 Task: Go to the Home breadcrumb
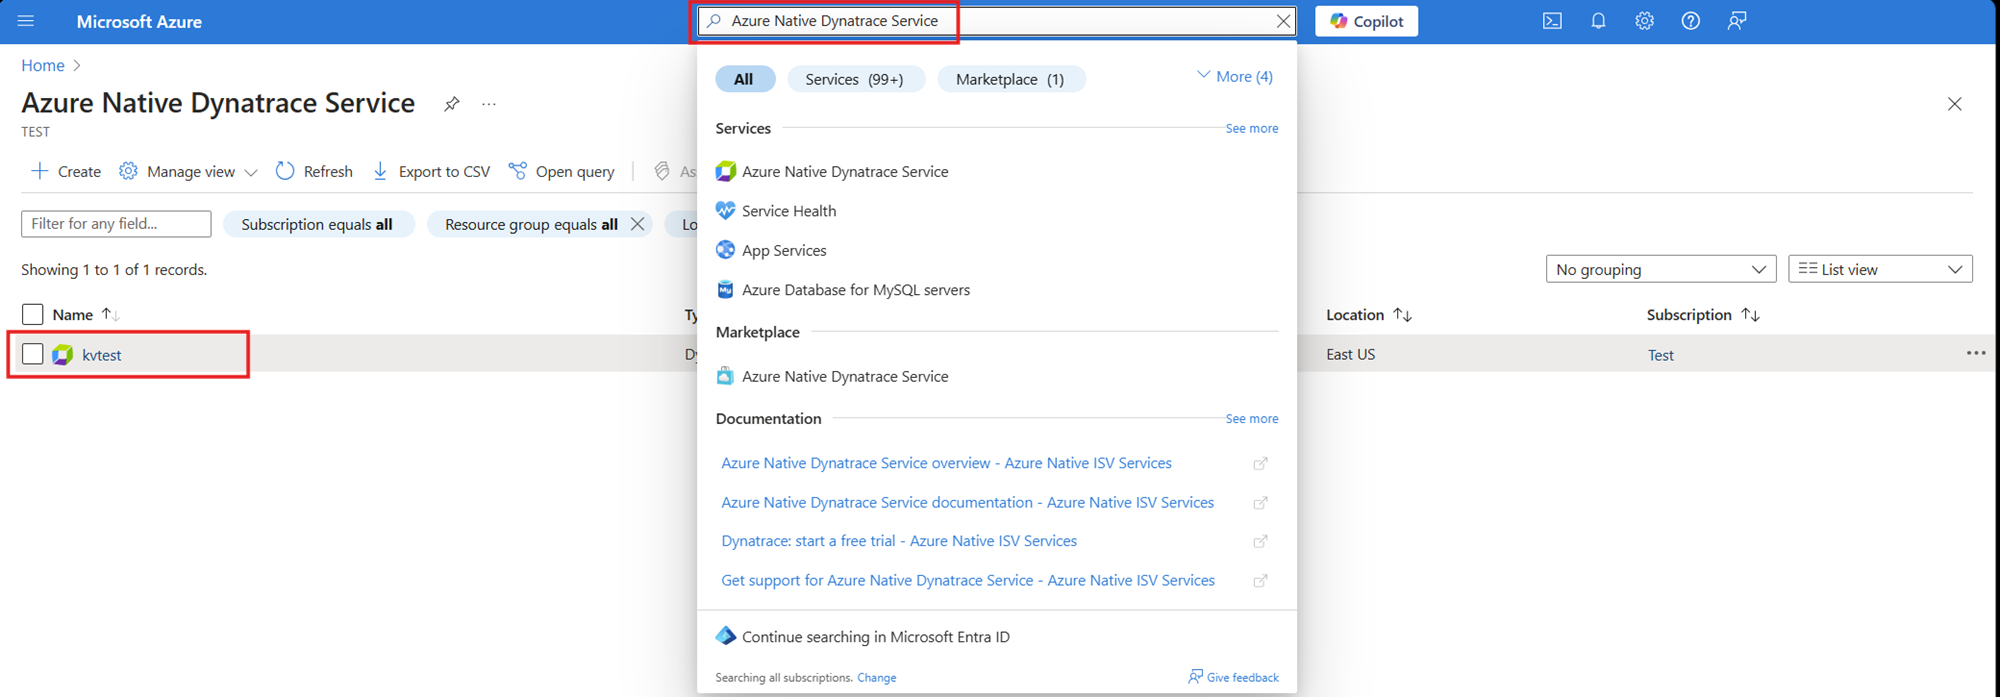coord(43,65)
